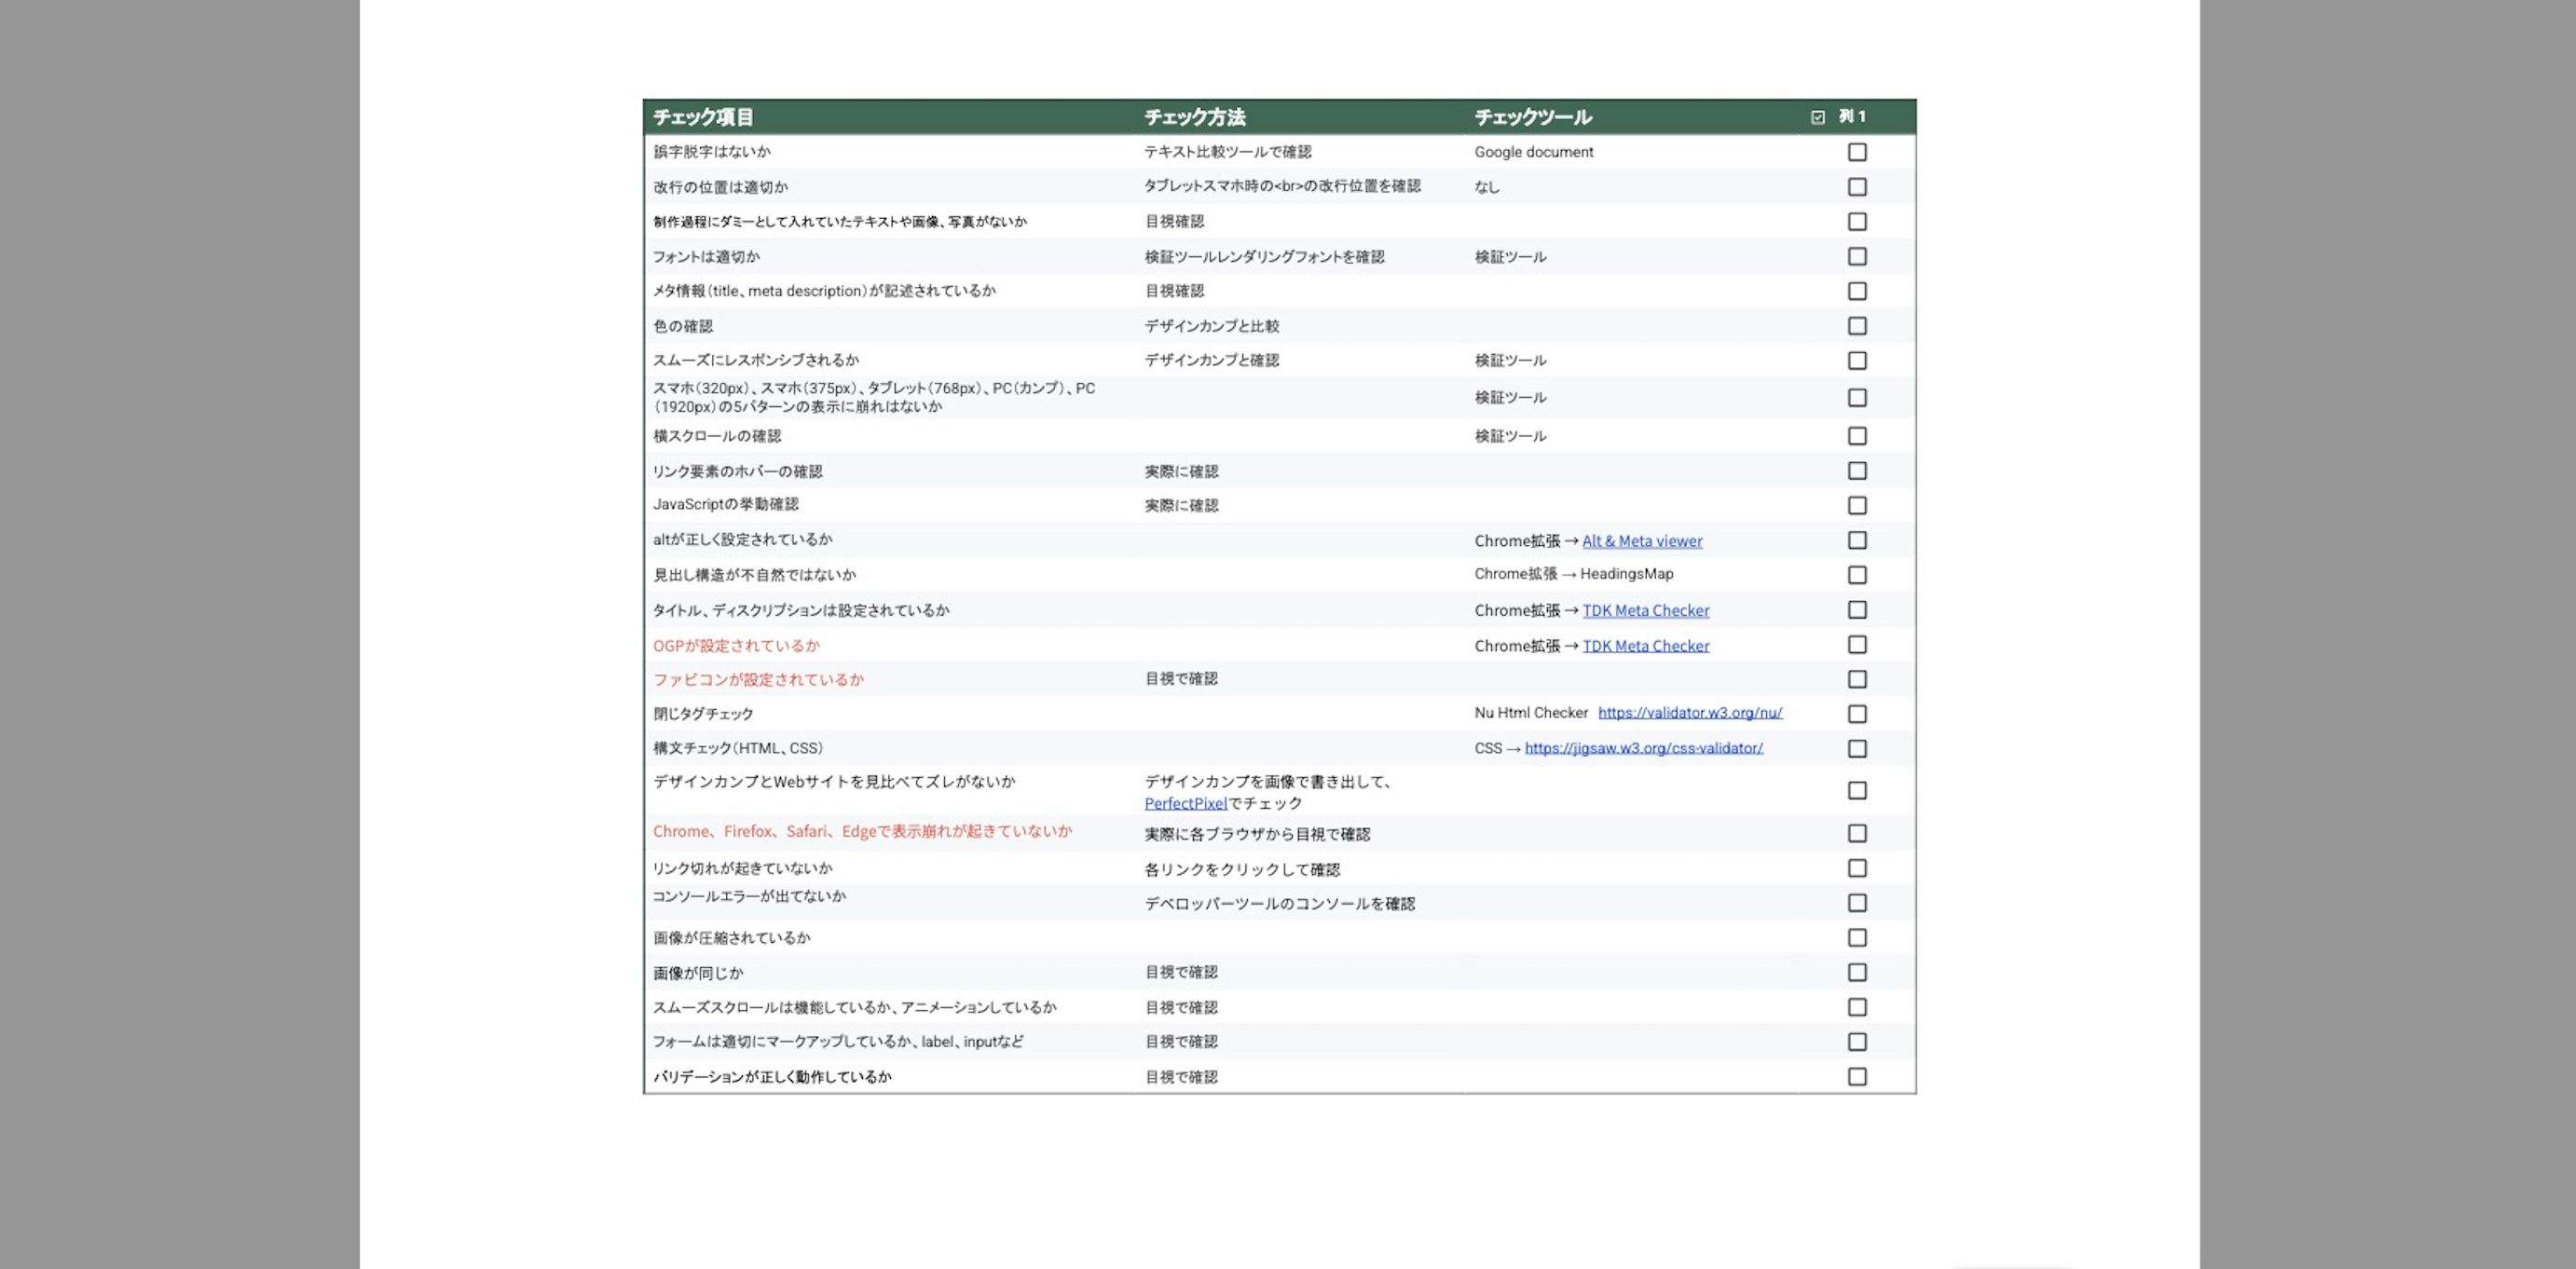Viewport: 2576px width, 1269px height.
Task: Tick the ファビコンが設定されているか row checkbox
Action: tap(1857, 680)
